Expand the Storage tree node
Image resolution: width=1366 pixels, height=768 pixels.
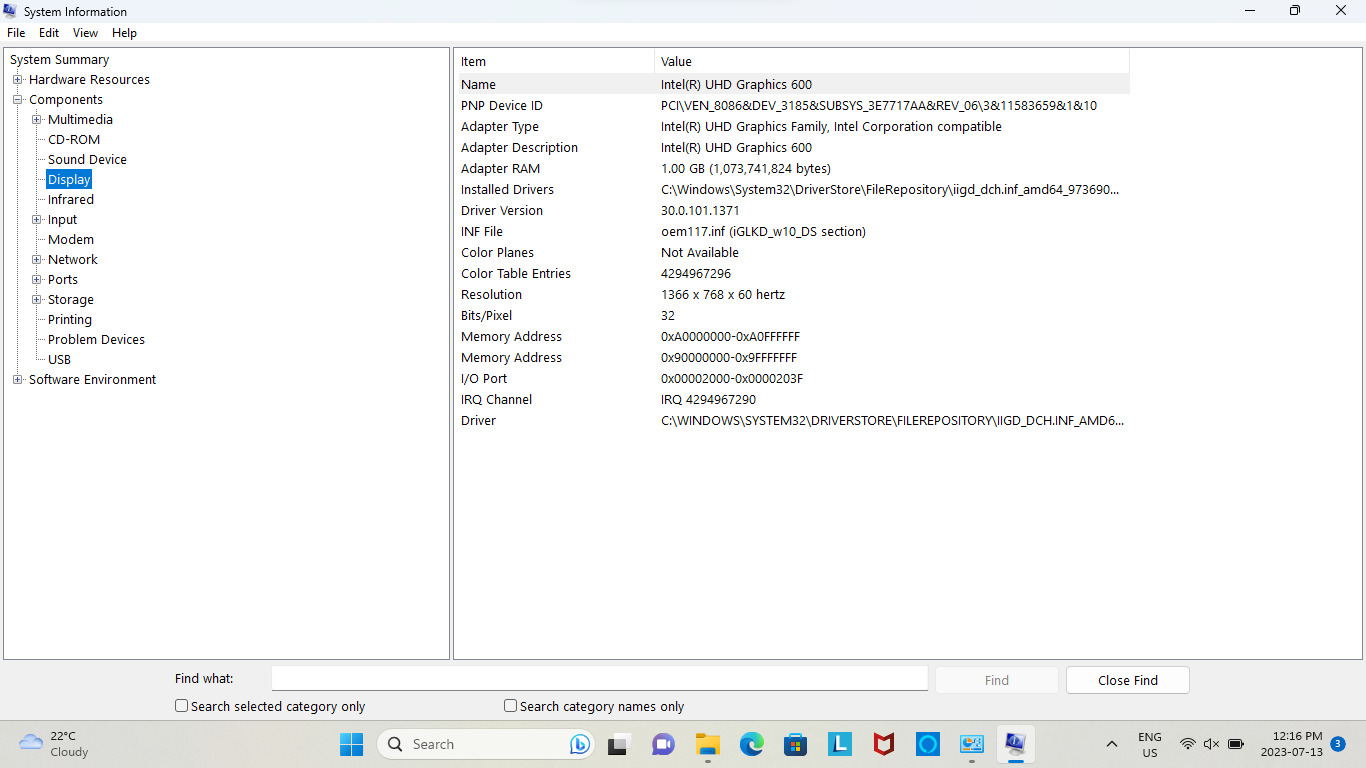click(37, 299)
